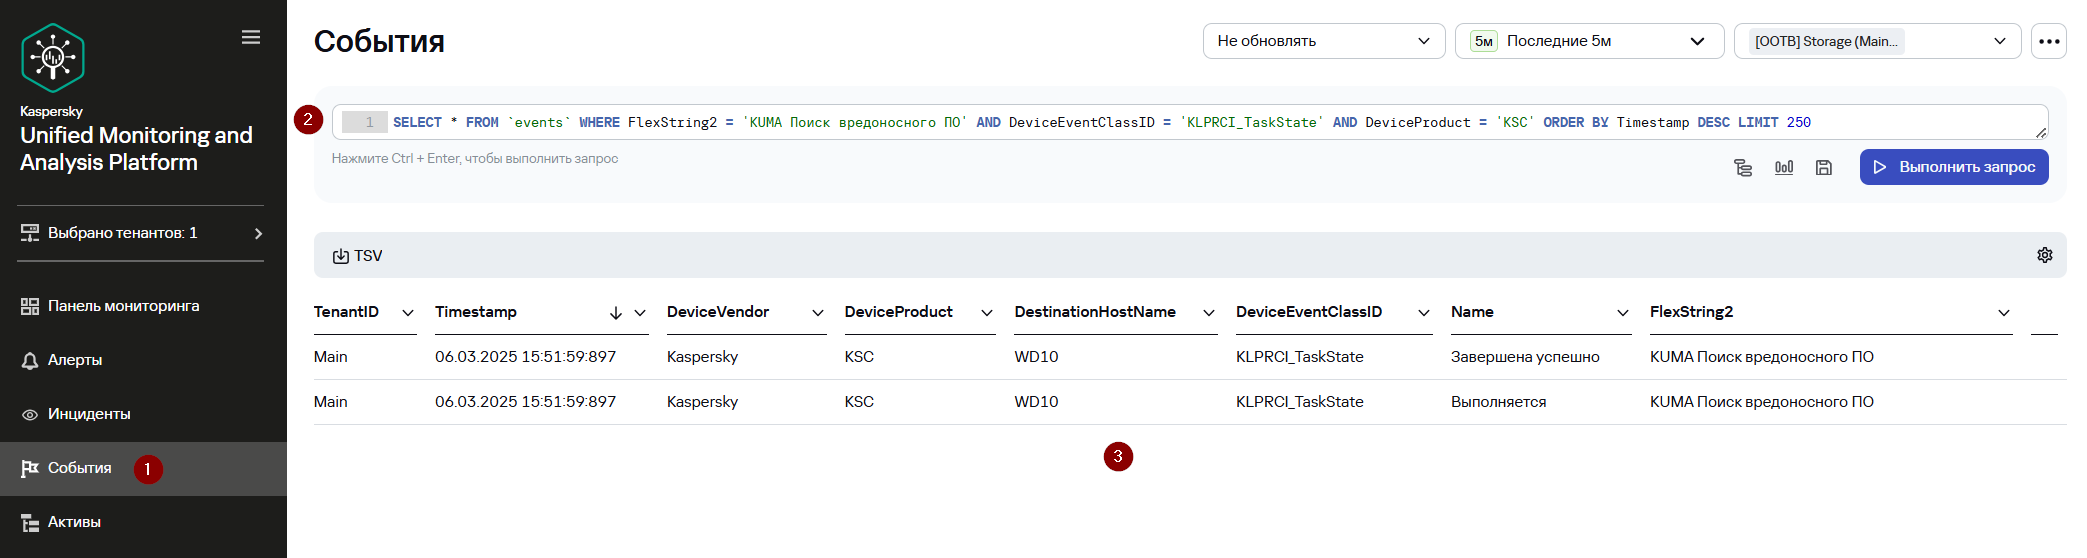Viewport: 2087px width, 558px height.
Task: Click the 'Выполняется' event name cell
Action: click(1498, 402)
